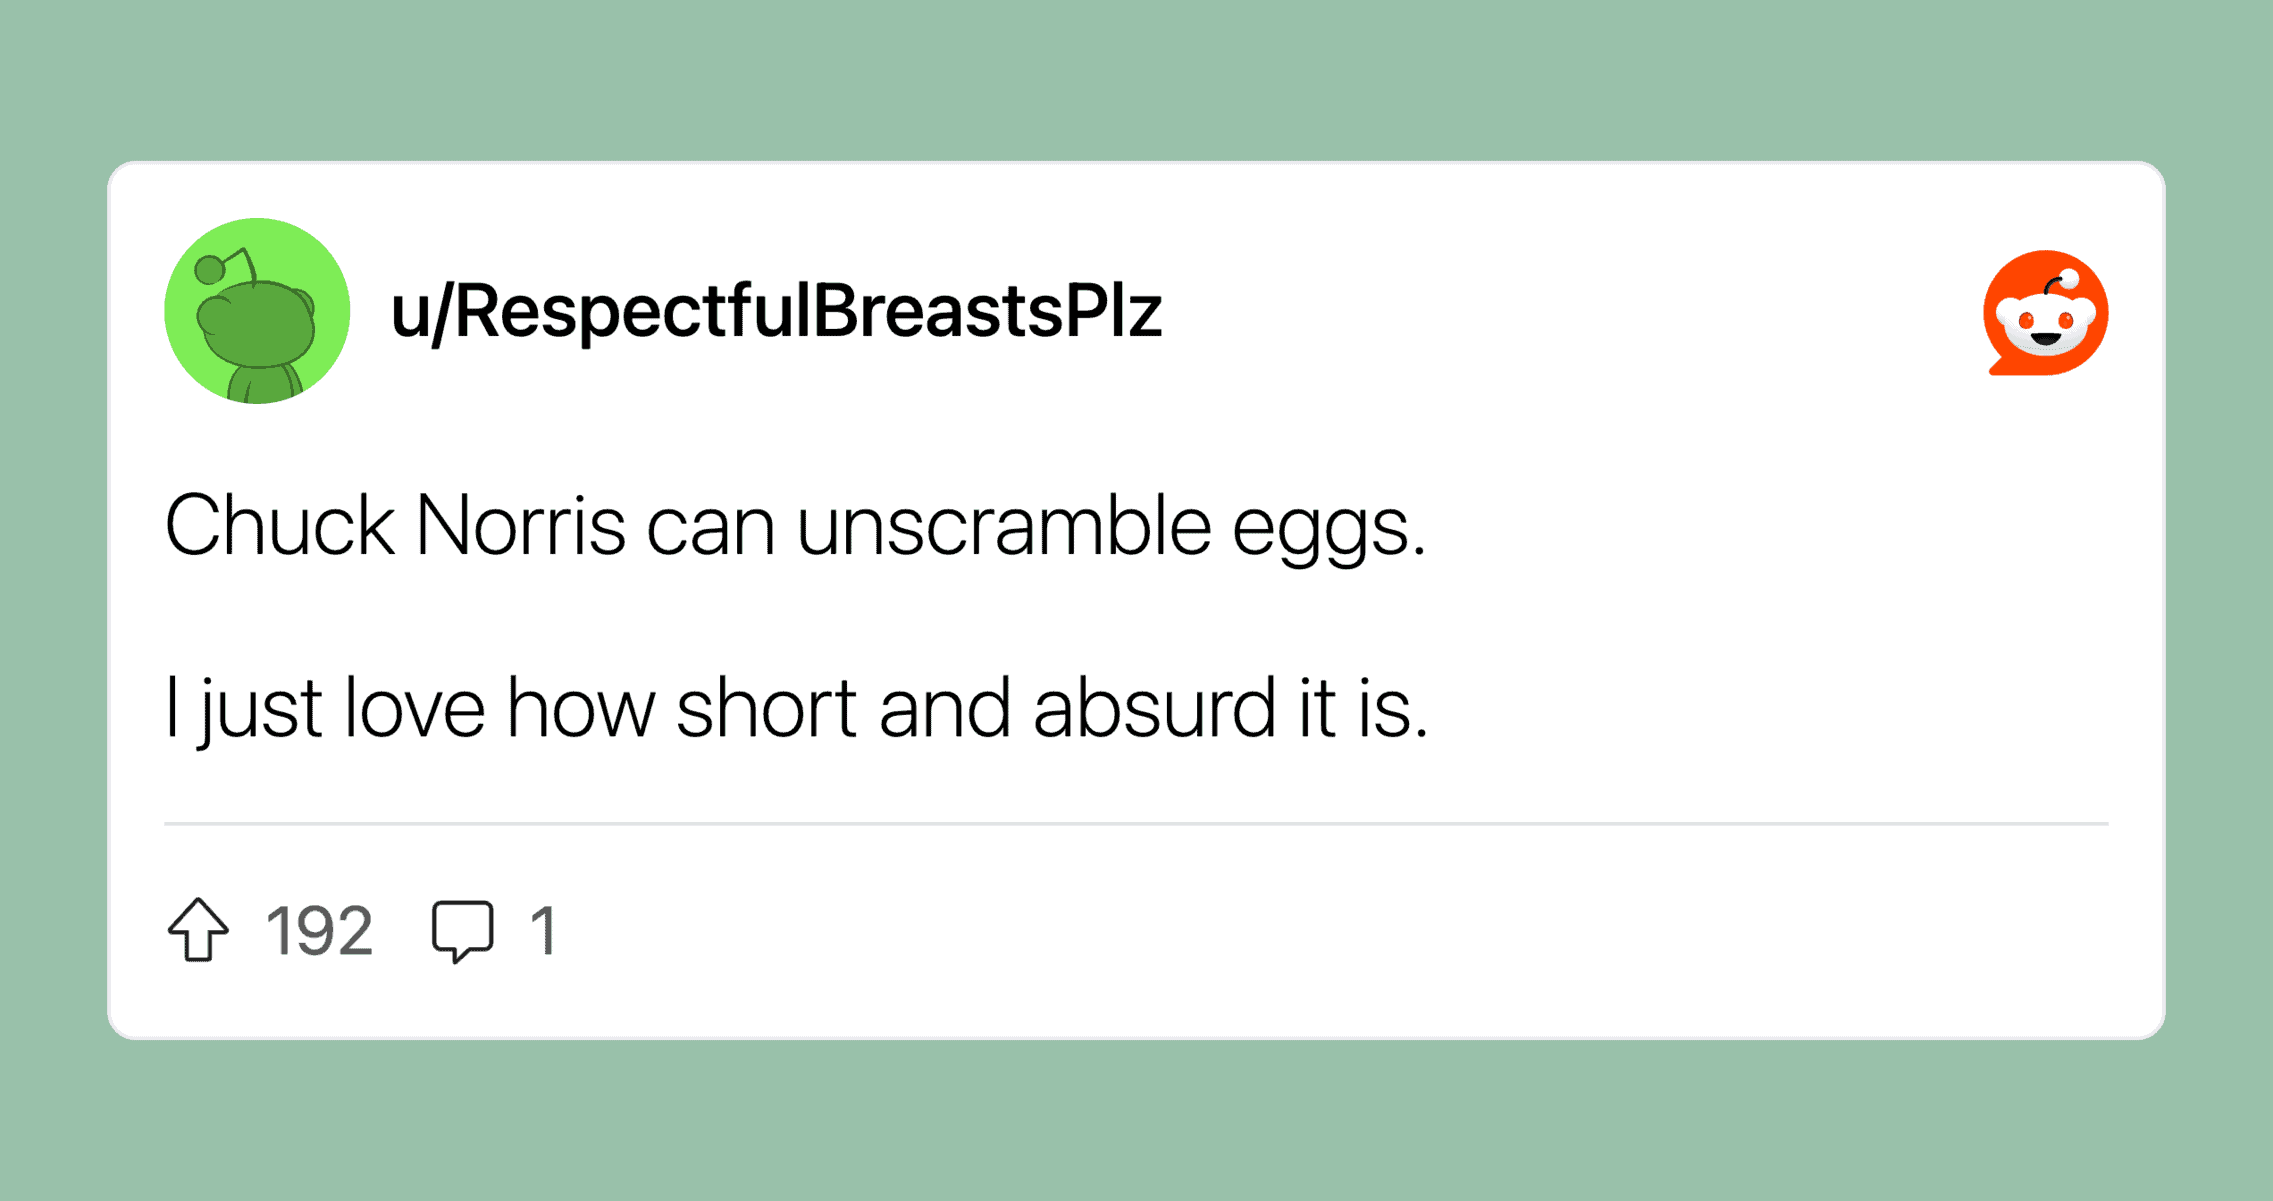Visit the u/RespectfulBreastsPlz profile link

[776, 311]
